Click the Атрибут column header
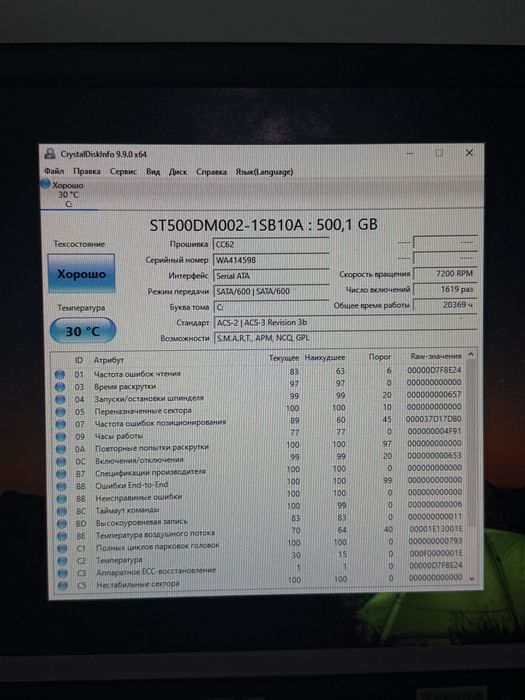Image resolution: width=525 pixels, height=700 pixels. click(108, 360)
